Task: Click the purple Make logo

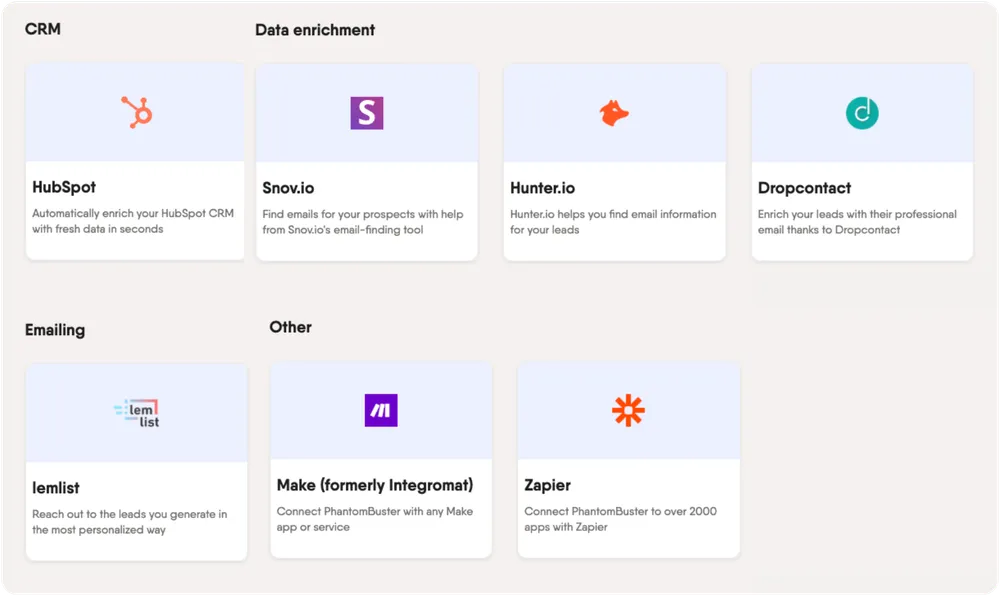Action: click(381, 410)
